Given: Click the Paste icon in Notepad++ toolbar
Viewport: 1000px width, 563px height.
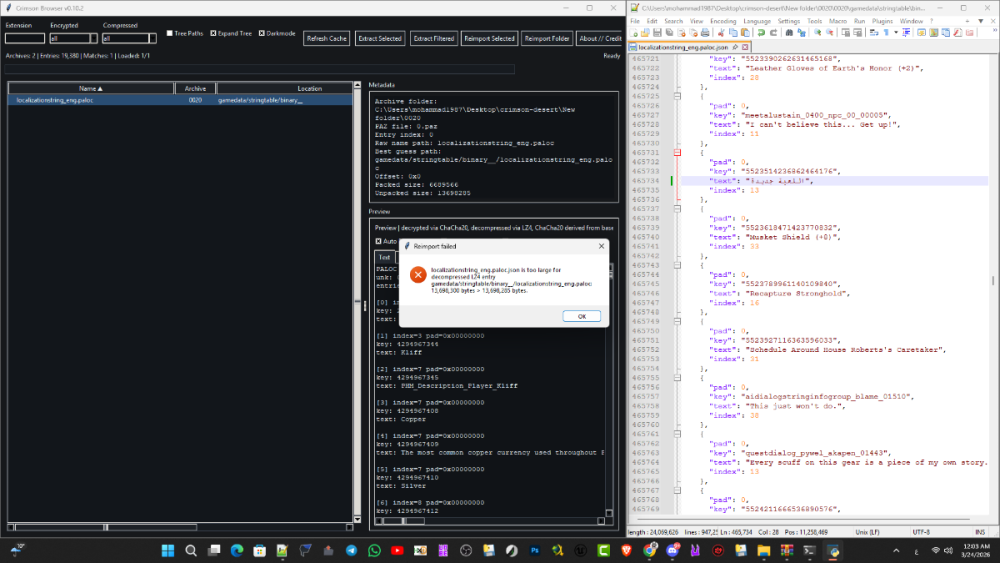Looking at the screenshot, I should [x=745, y=33].
